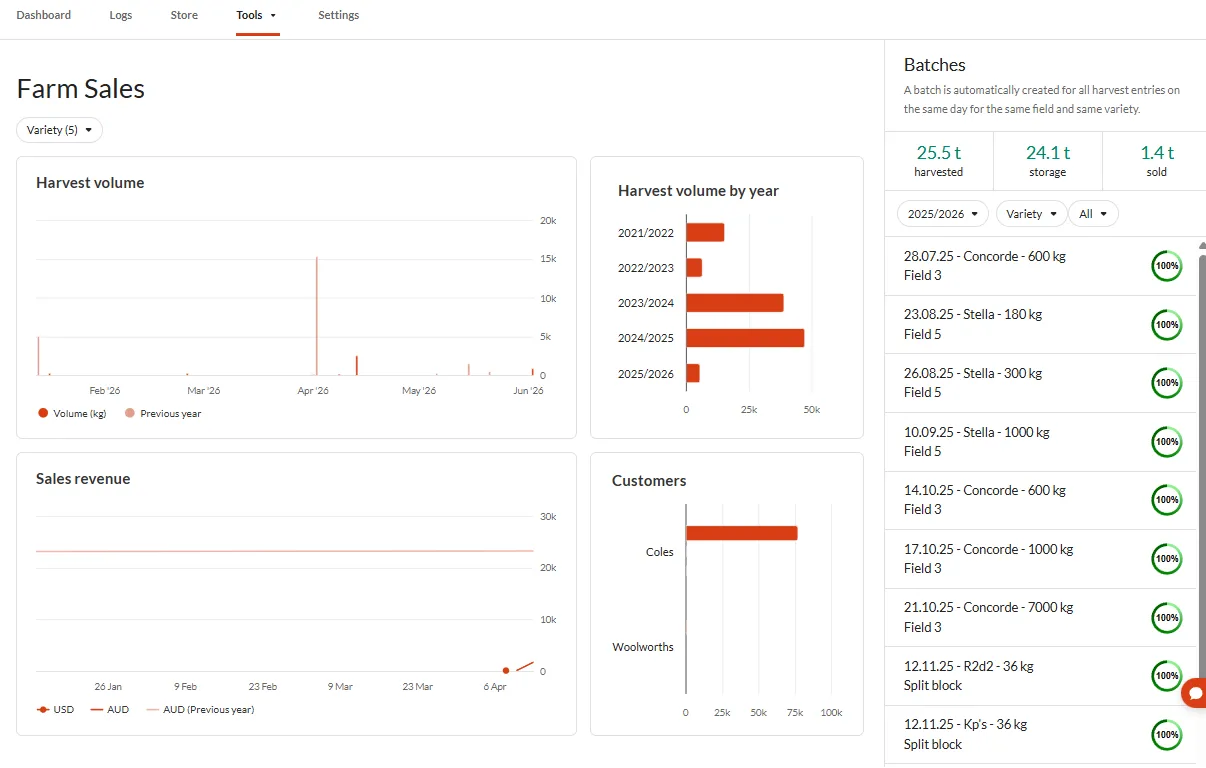The height and width of the screenshot is (768, 1206).
Task: Open the chat support bubble icon
Action: [x=1194, y=693]
